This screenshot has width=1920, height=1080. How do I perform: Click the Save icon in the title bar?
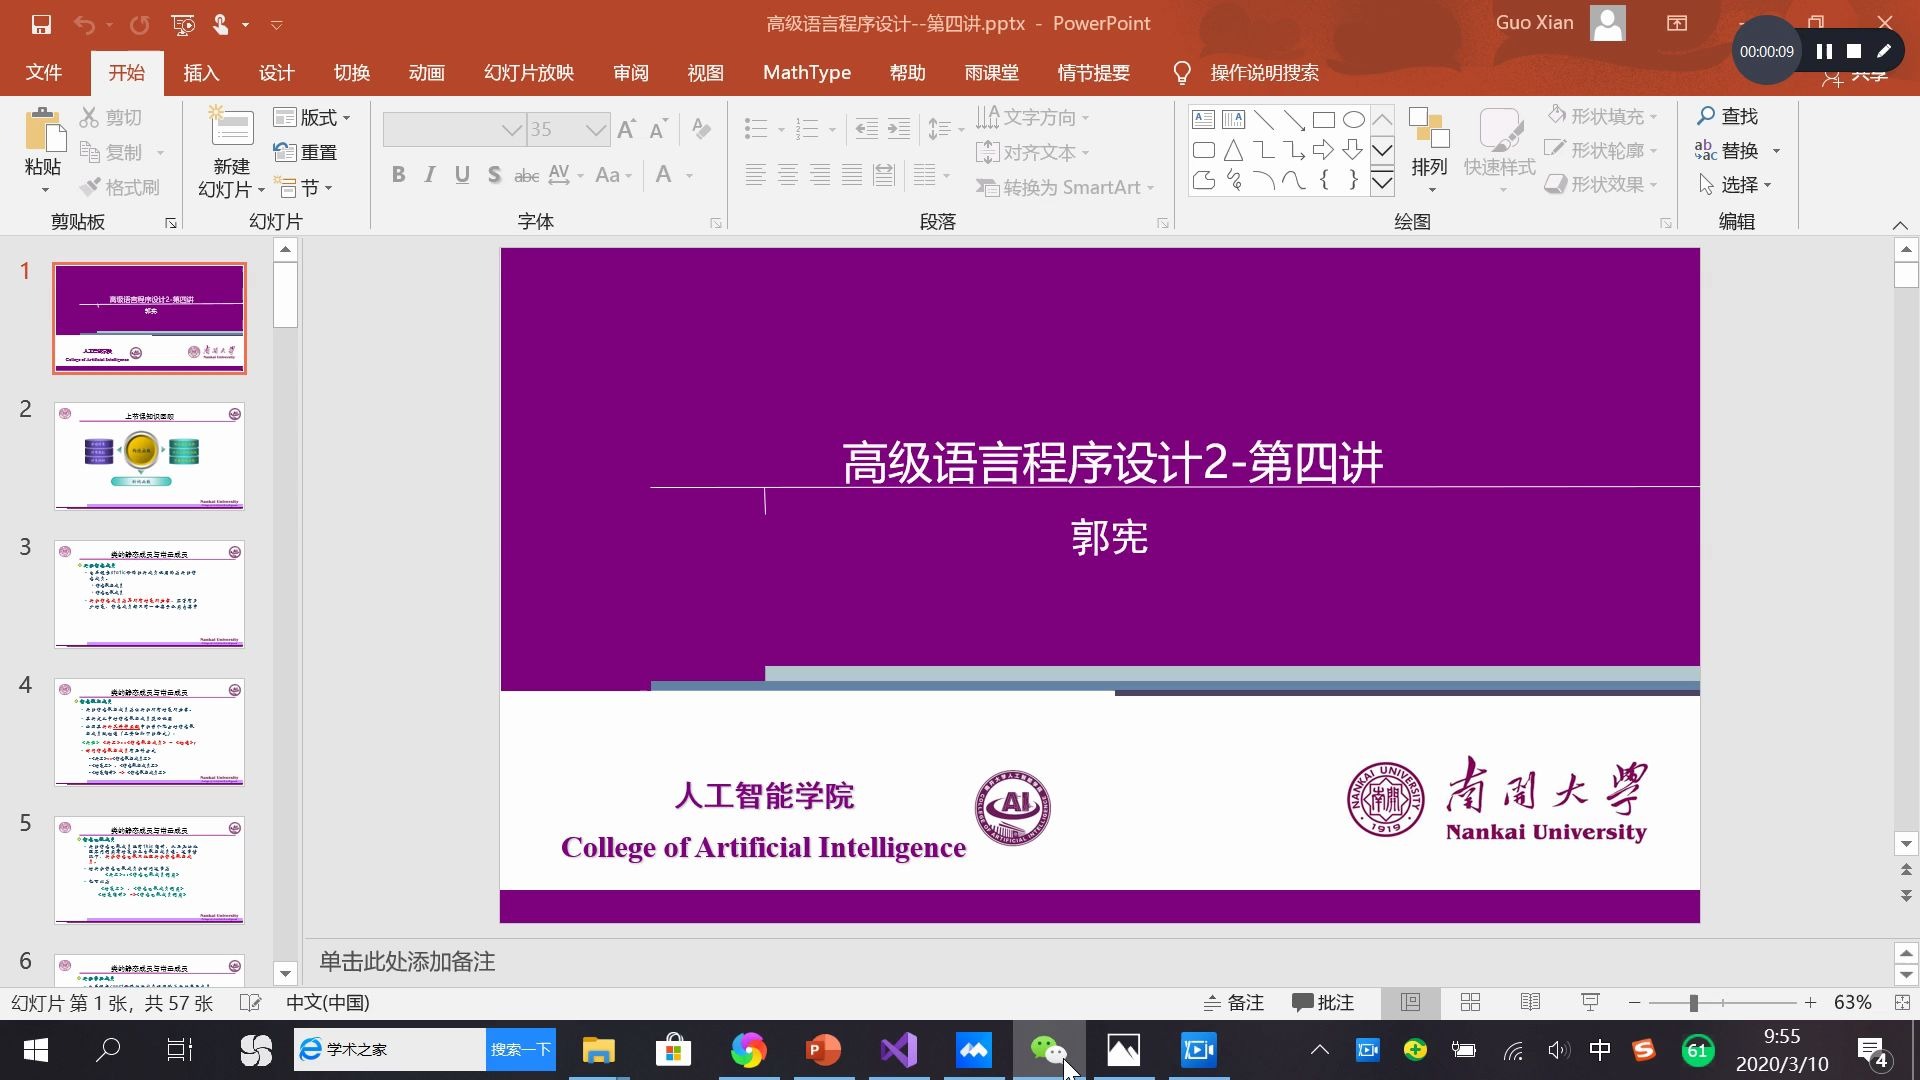(x=41, y=24)
